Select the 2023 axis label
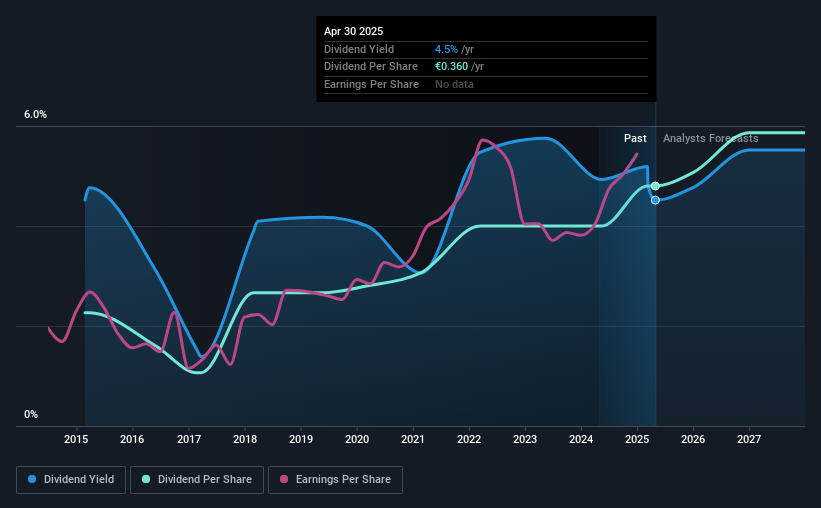Image resolution: width=821 pixels, height=508 pixels. tap(525, 439)
